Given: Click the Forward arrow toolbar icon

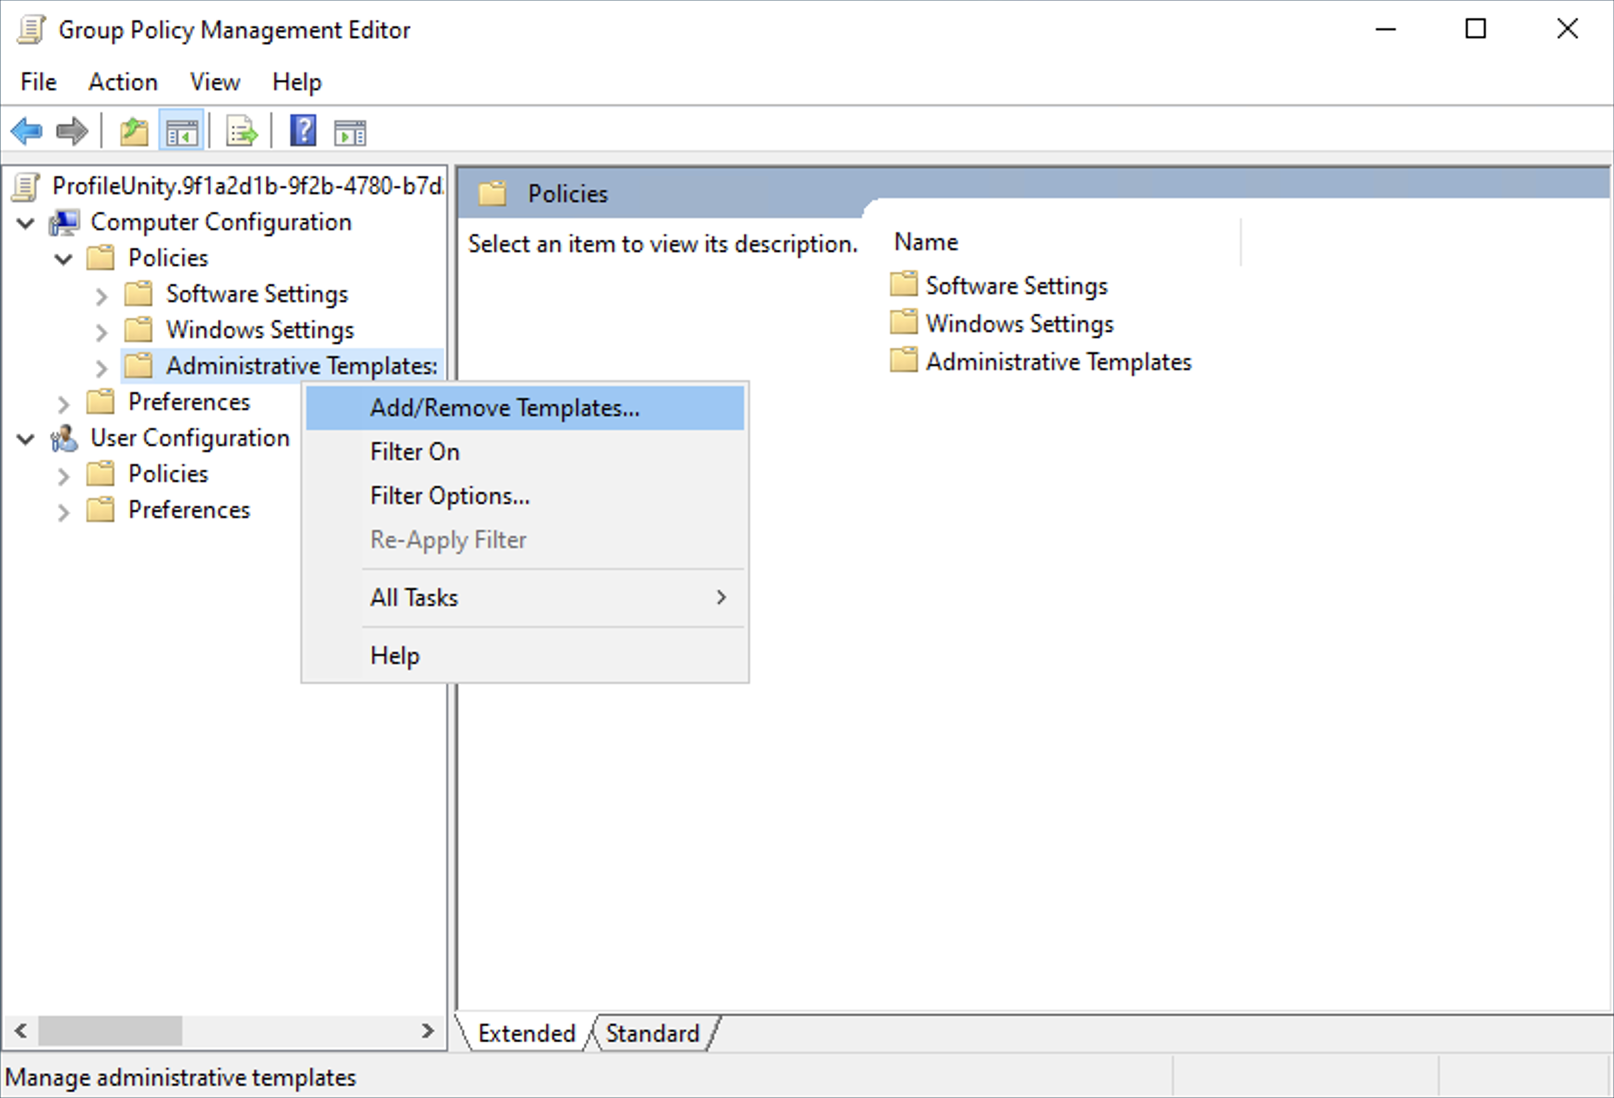Looking at the screenshot, I should [x=72, y=131].
